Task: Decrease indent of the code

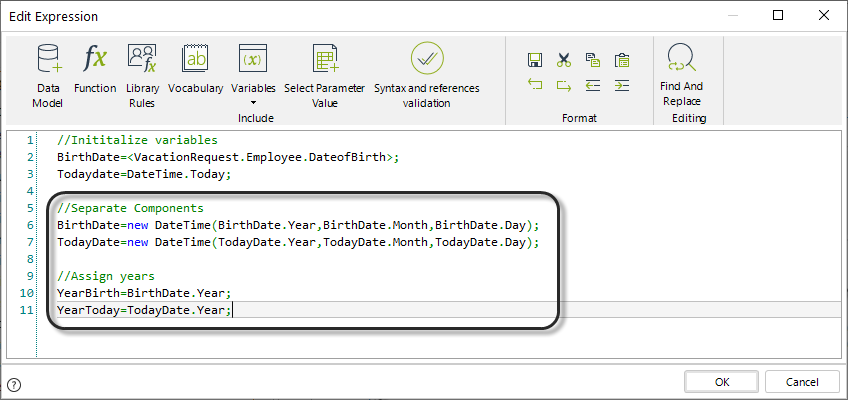Action: click(x=593, y=85)
